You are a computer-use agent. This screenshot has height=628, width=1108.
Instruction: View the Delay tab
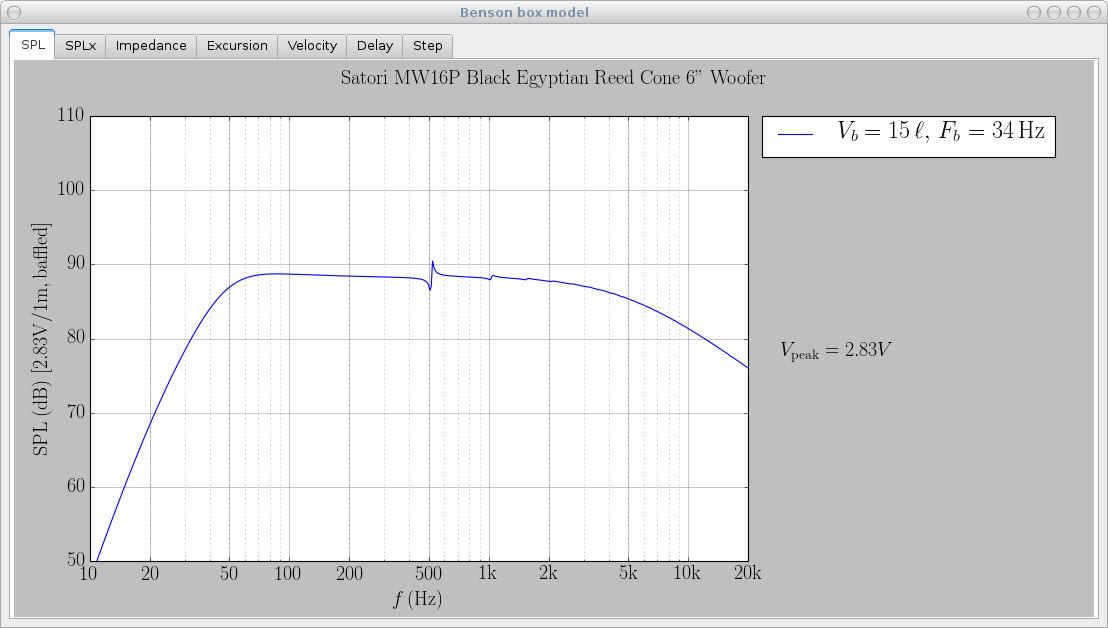tap(375, 46)
